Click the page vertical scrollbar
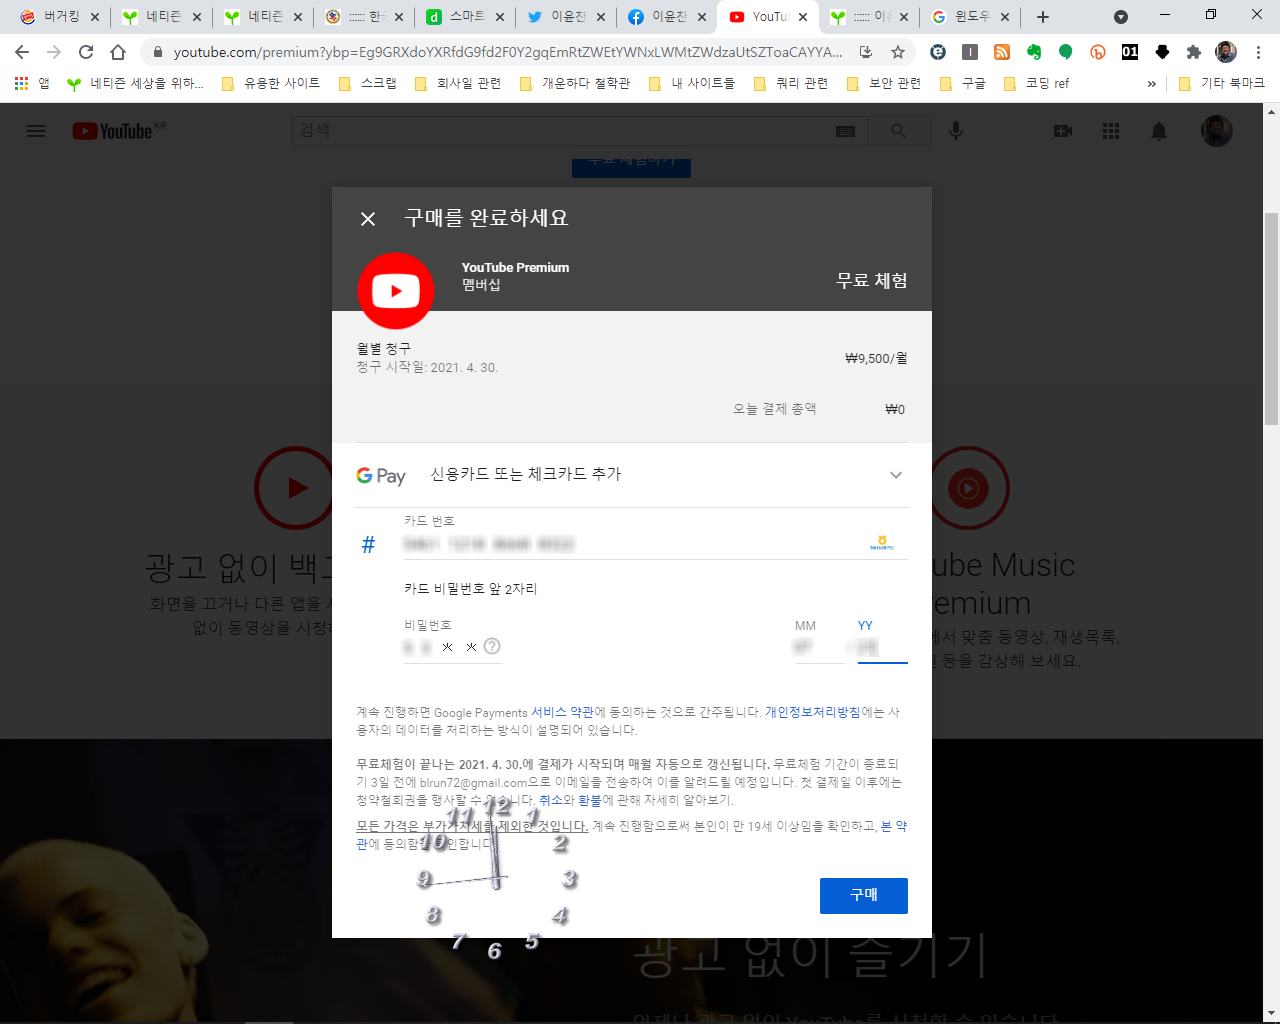This screenshot has height=1024, width=1280. coord(1271,320)
